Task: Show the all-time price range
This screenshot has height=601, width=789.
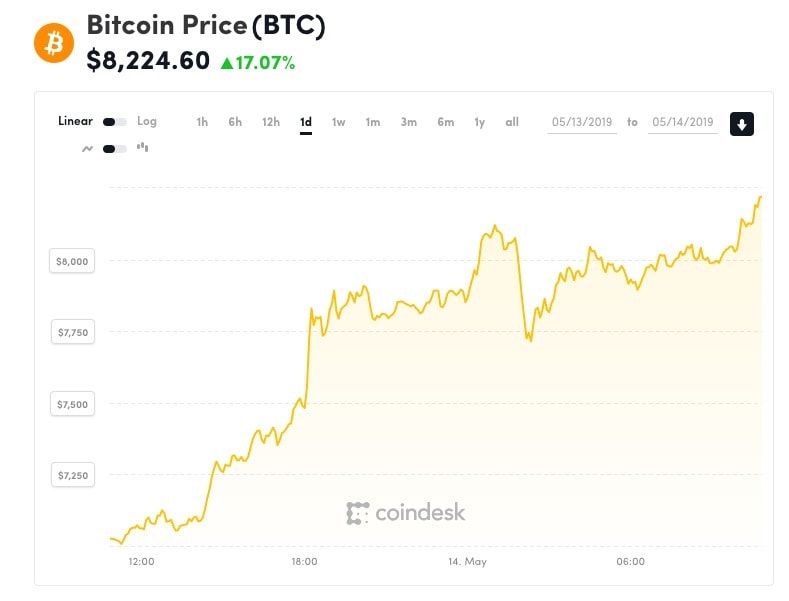Action: pos(512,122)
